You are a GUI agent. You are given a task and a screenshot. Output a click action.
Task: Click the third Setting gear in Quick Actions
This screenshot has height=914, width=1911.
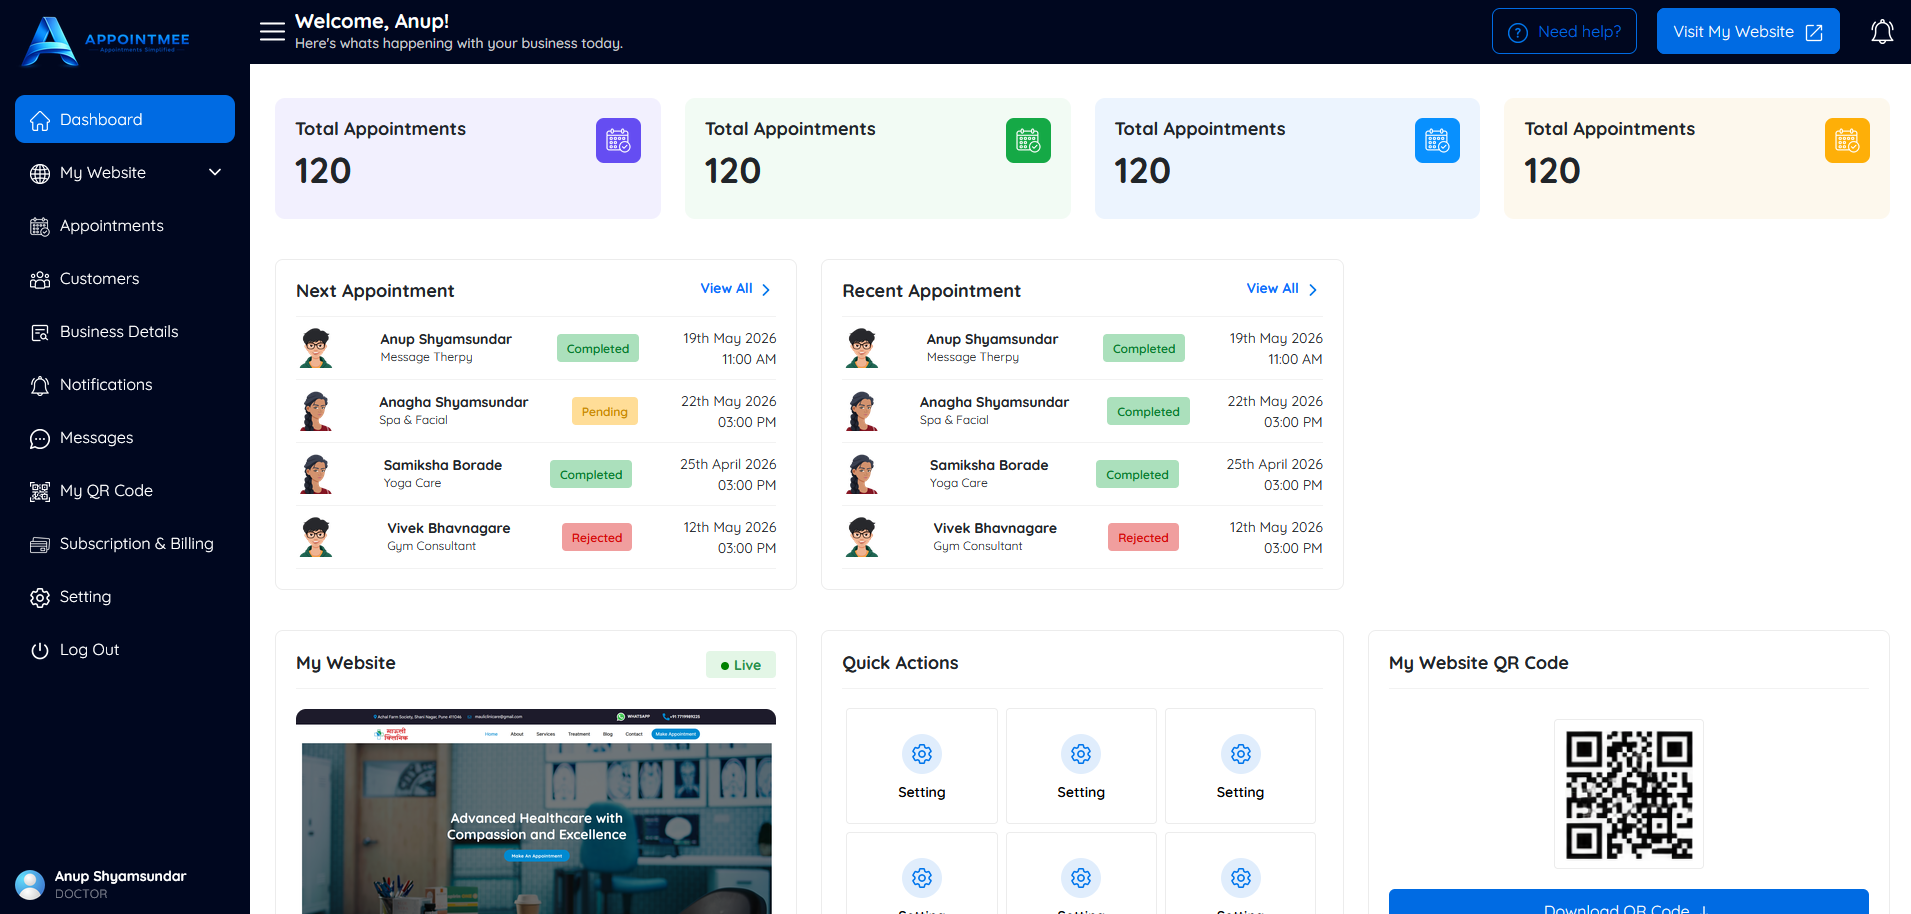point(1241,754)
